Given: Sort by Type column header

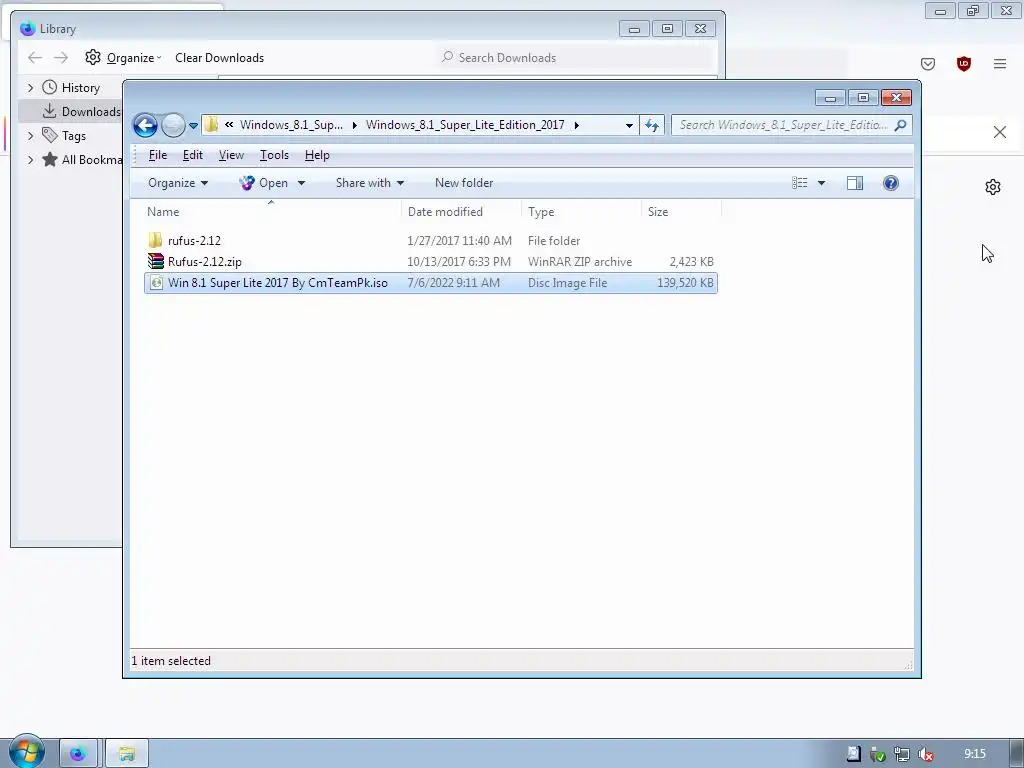Looking at the screenshot, I should pyautogui.click(x=581, y=212).
